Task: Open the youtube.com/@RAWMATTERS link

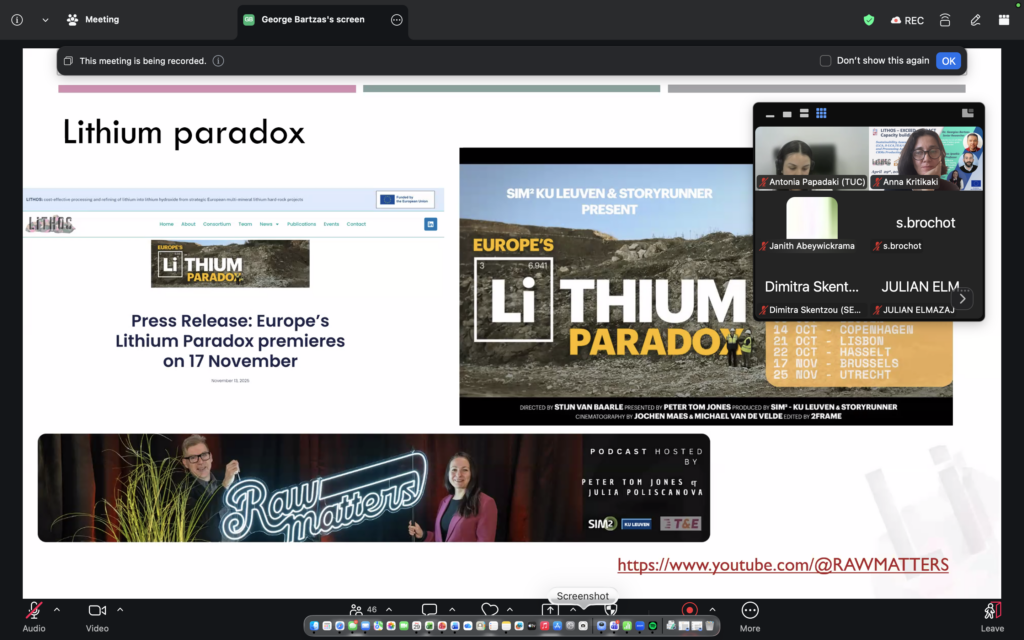Action: (x=783, y=565)
